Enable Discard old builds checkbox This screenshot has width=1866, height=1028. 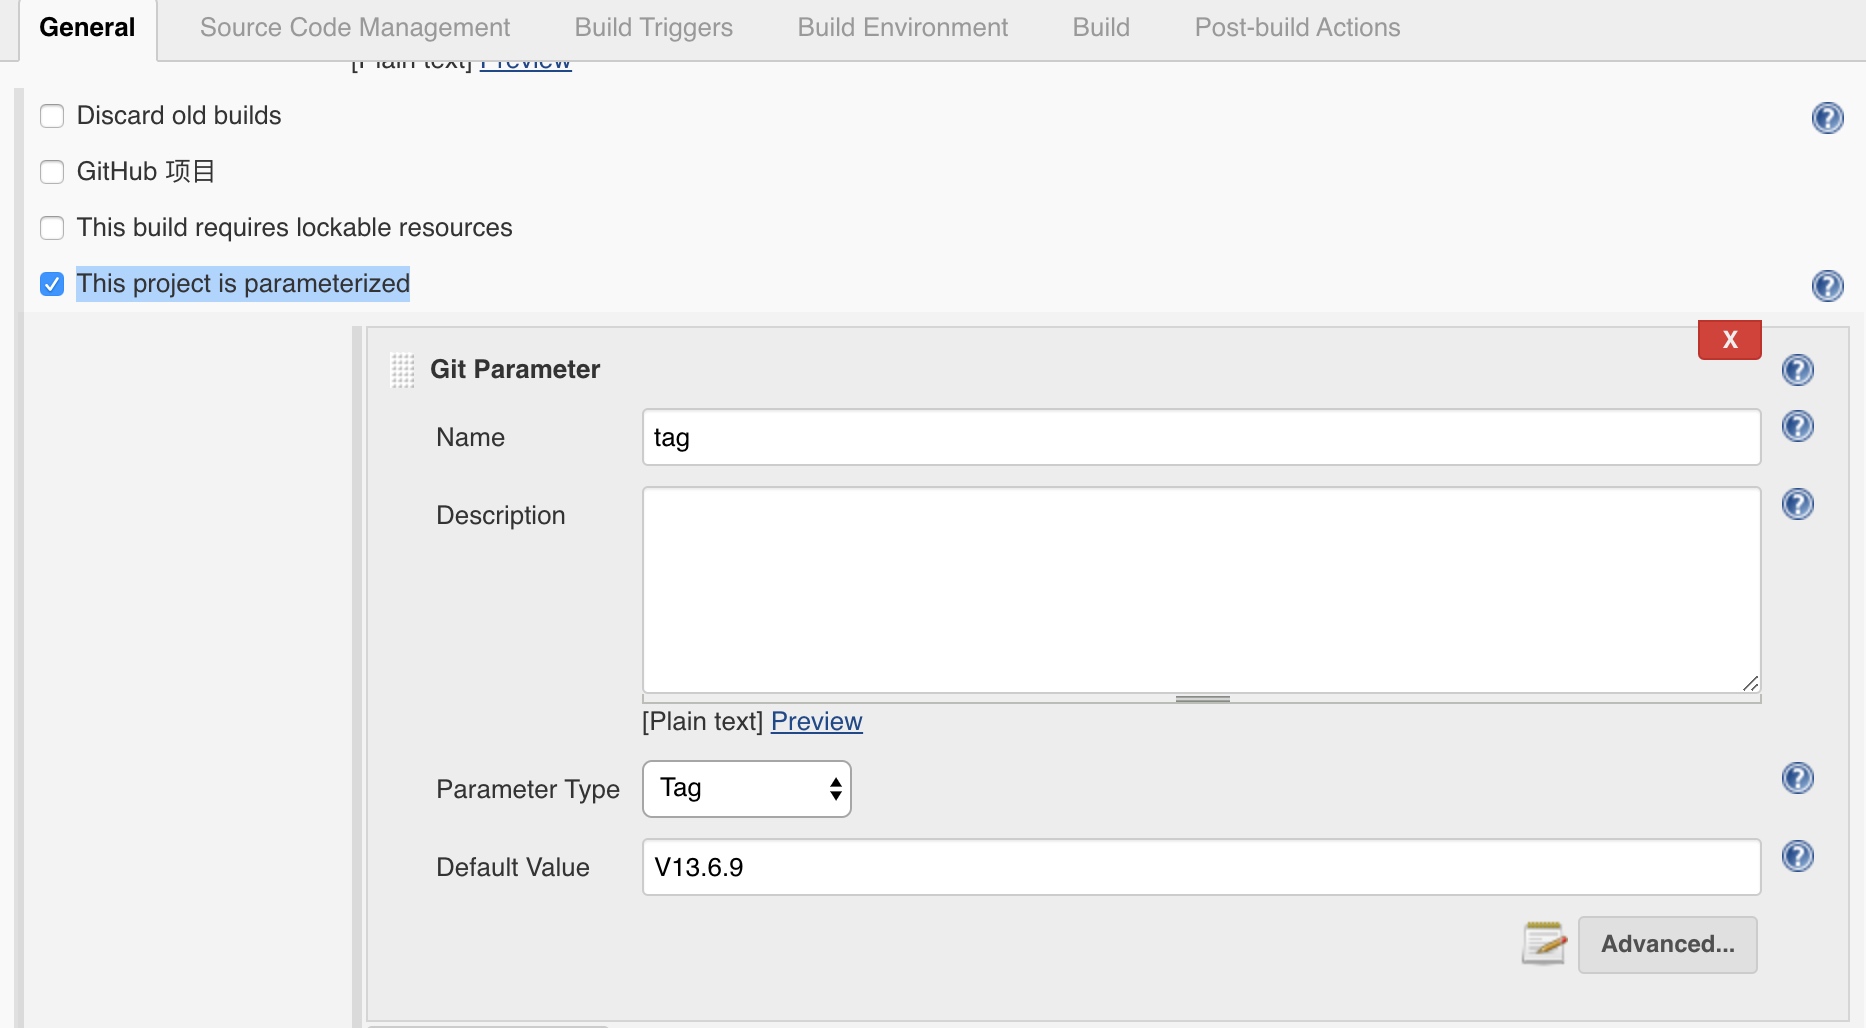tap(52, 116)
